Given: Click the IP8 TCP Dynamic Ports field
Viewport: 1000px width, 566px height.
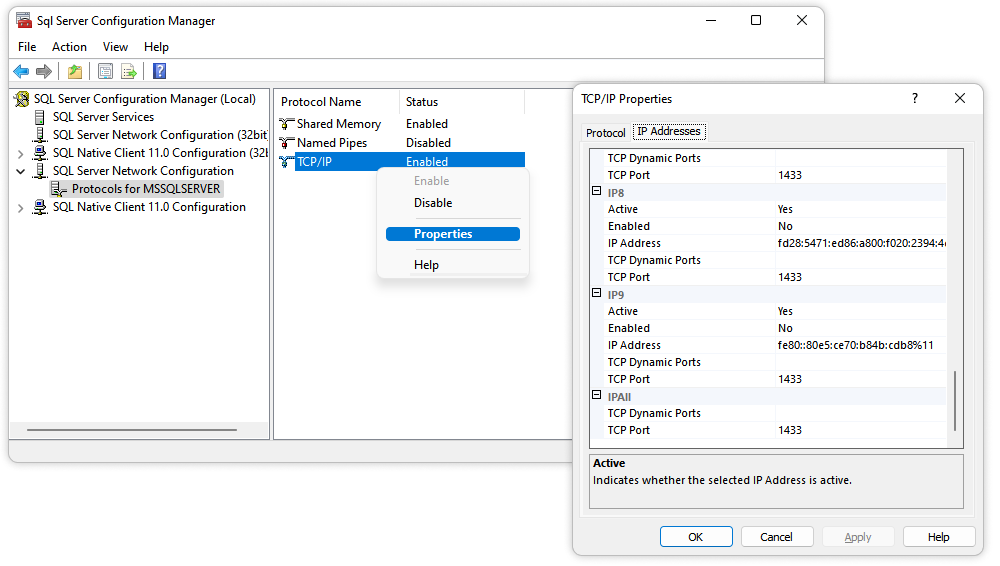Looking at the screenshot, I should click(x=860, y=260).
